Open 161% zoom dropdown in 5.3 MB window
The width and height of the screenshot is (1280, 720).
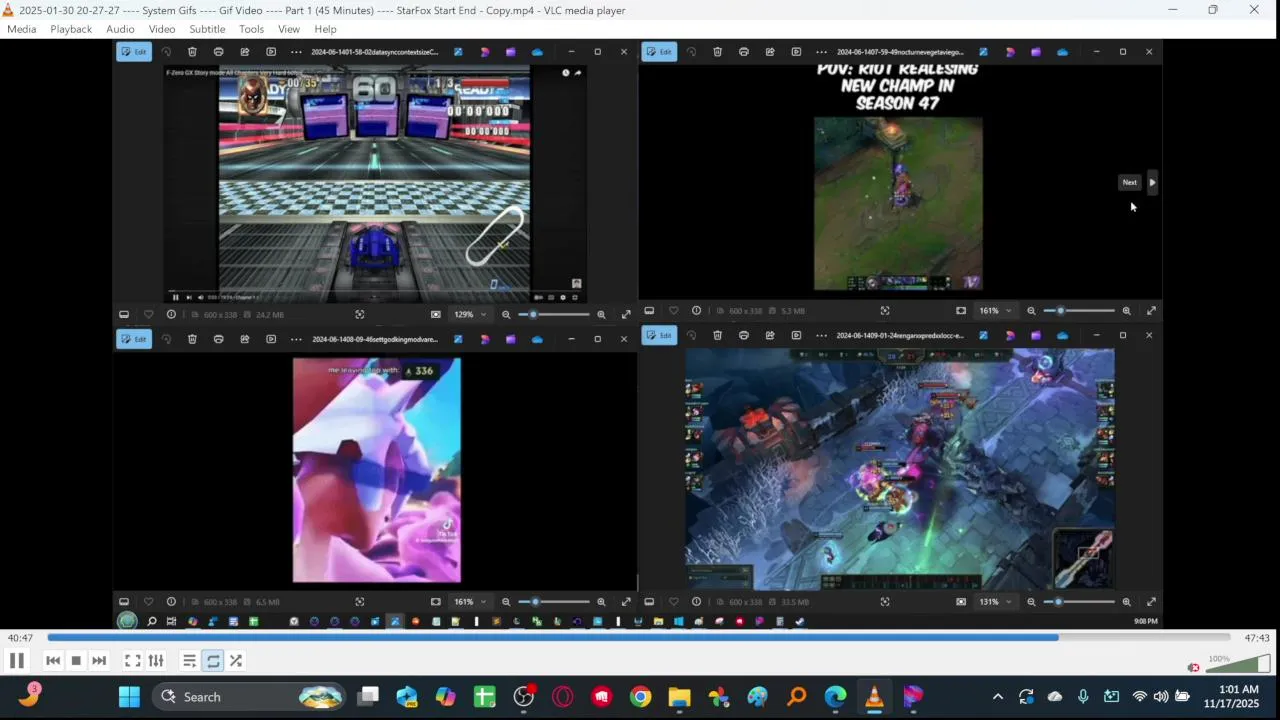click(995, 311)
